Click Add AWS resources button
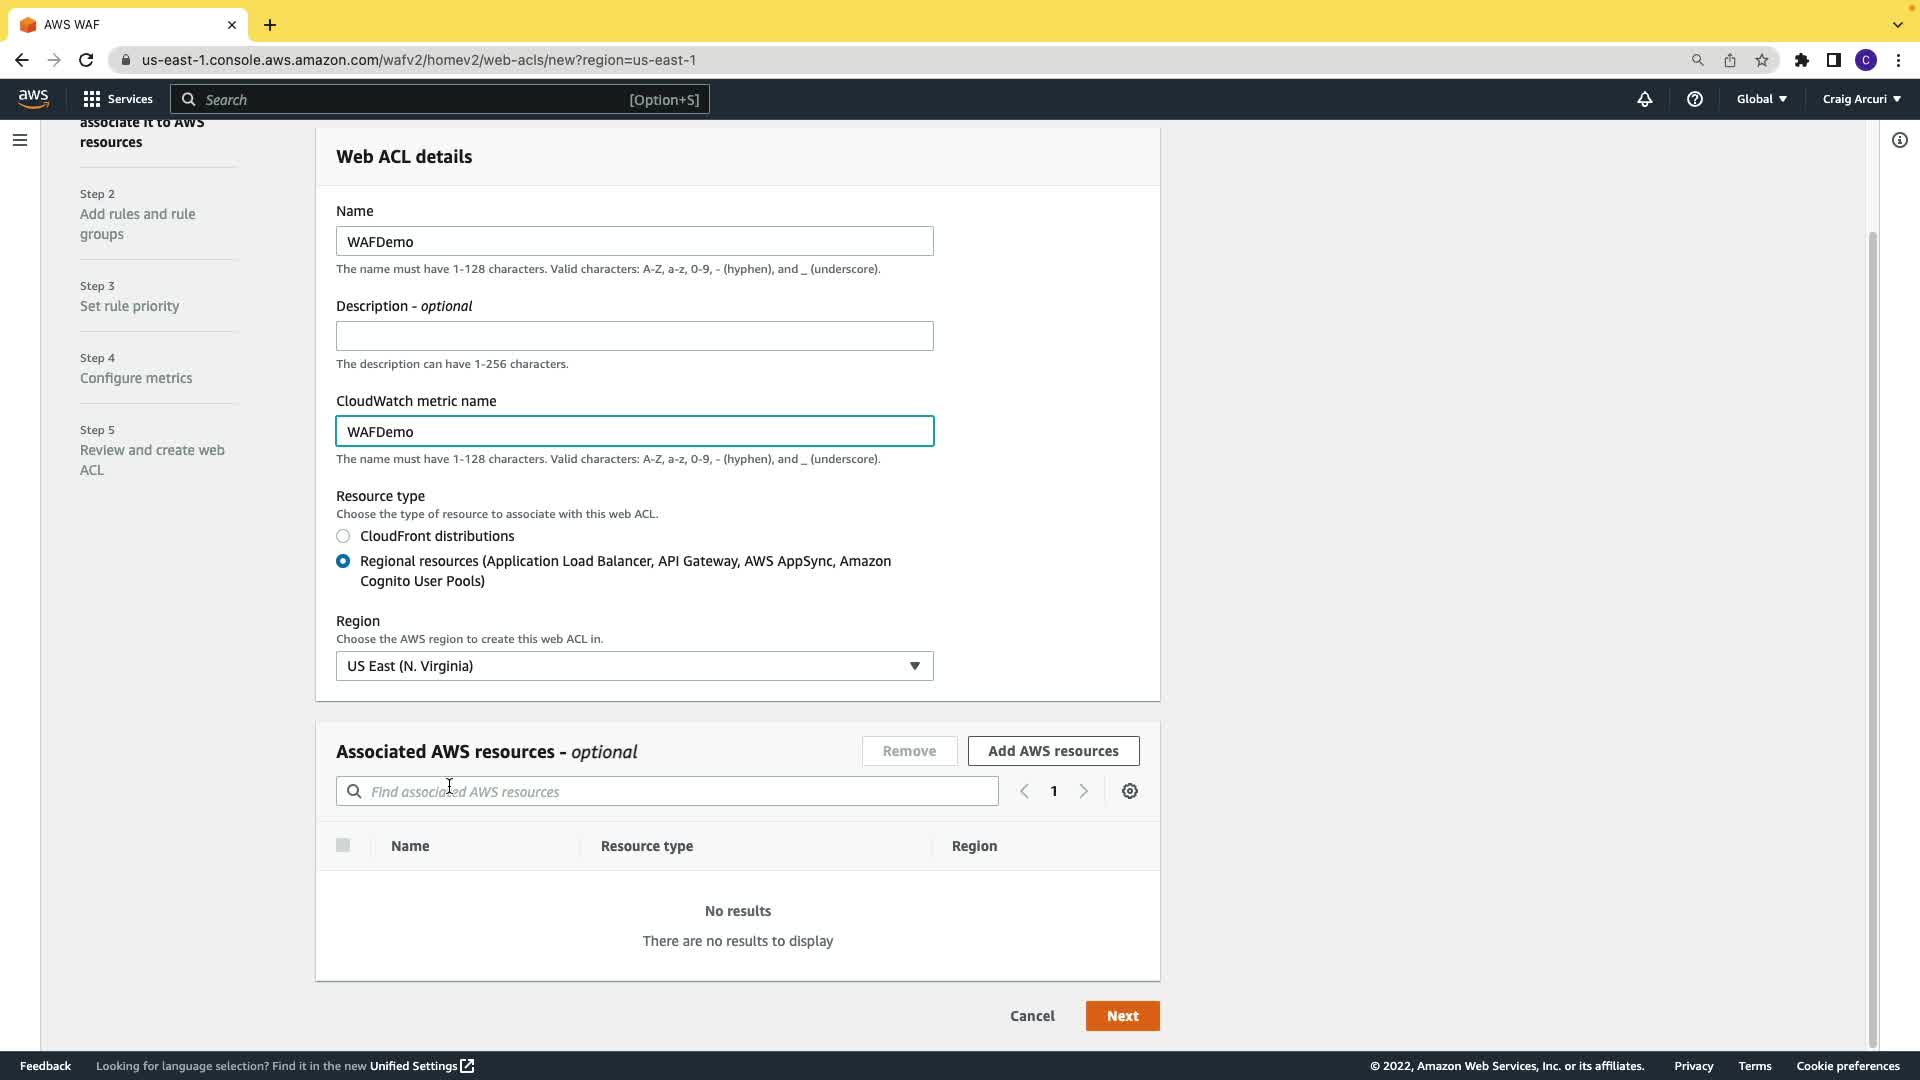This screenshot has width=1920, height=1080. pos(1053,751)
